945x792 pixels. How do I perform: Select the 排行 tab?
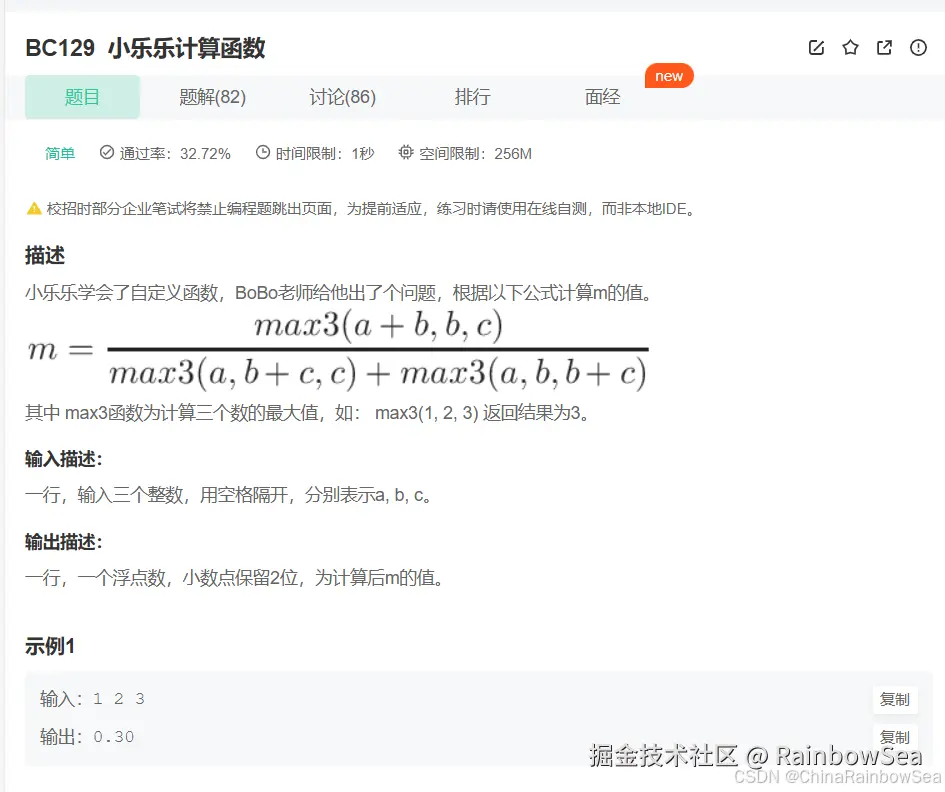[472, 97]
